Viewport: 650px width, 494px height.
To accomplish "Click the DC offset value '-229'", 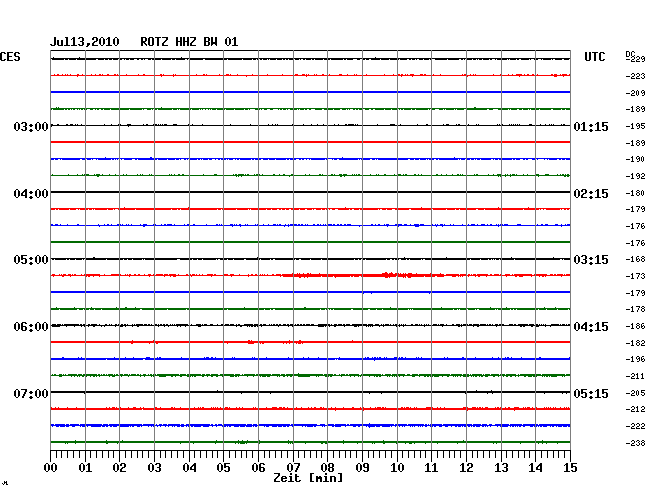I will (636, 59).
